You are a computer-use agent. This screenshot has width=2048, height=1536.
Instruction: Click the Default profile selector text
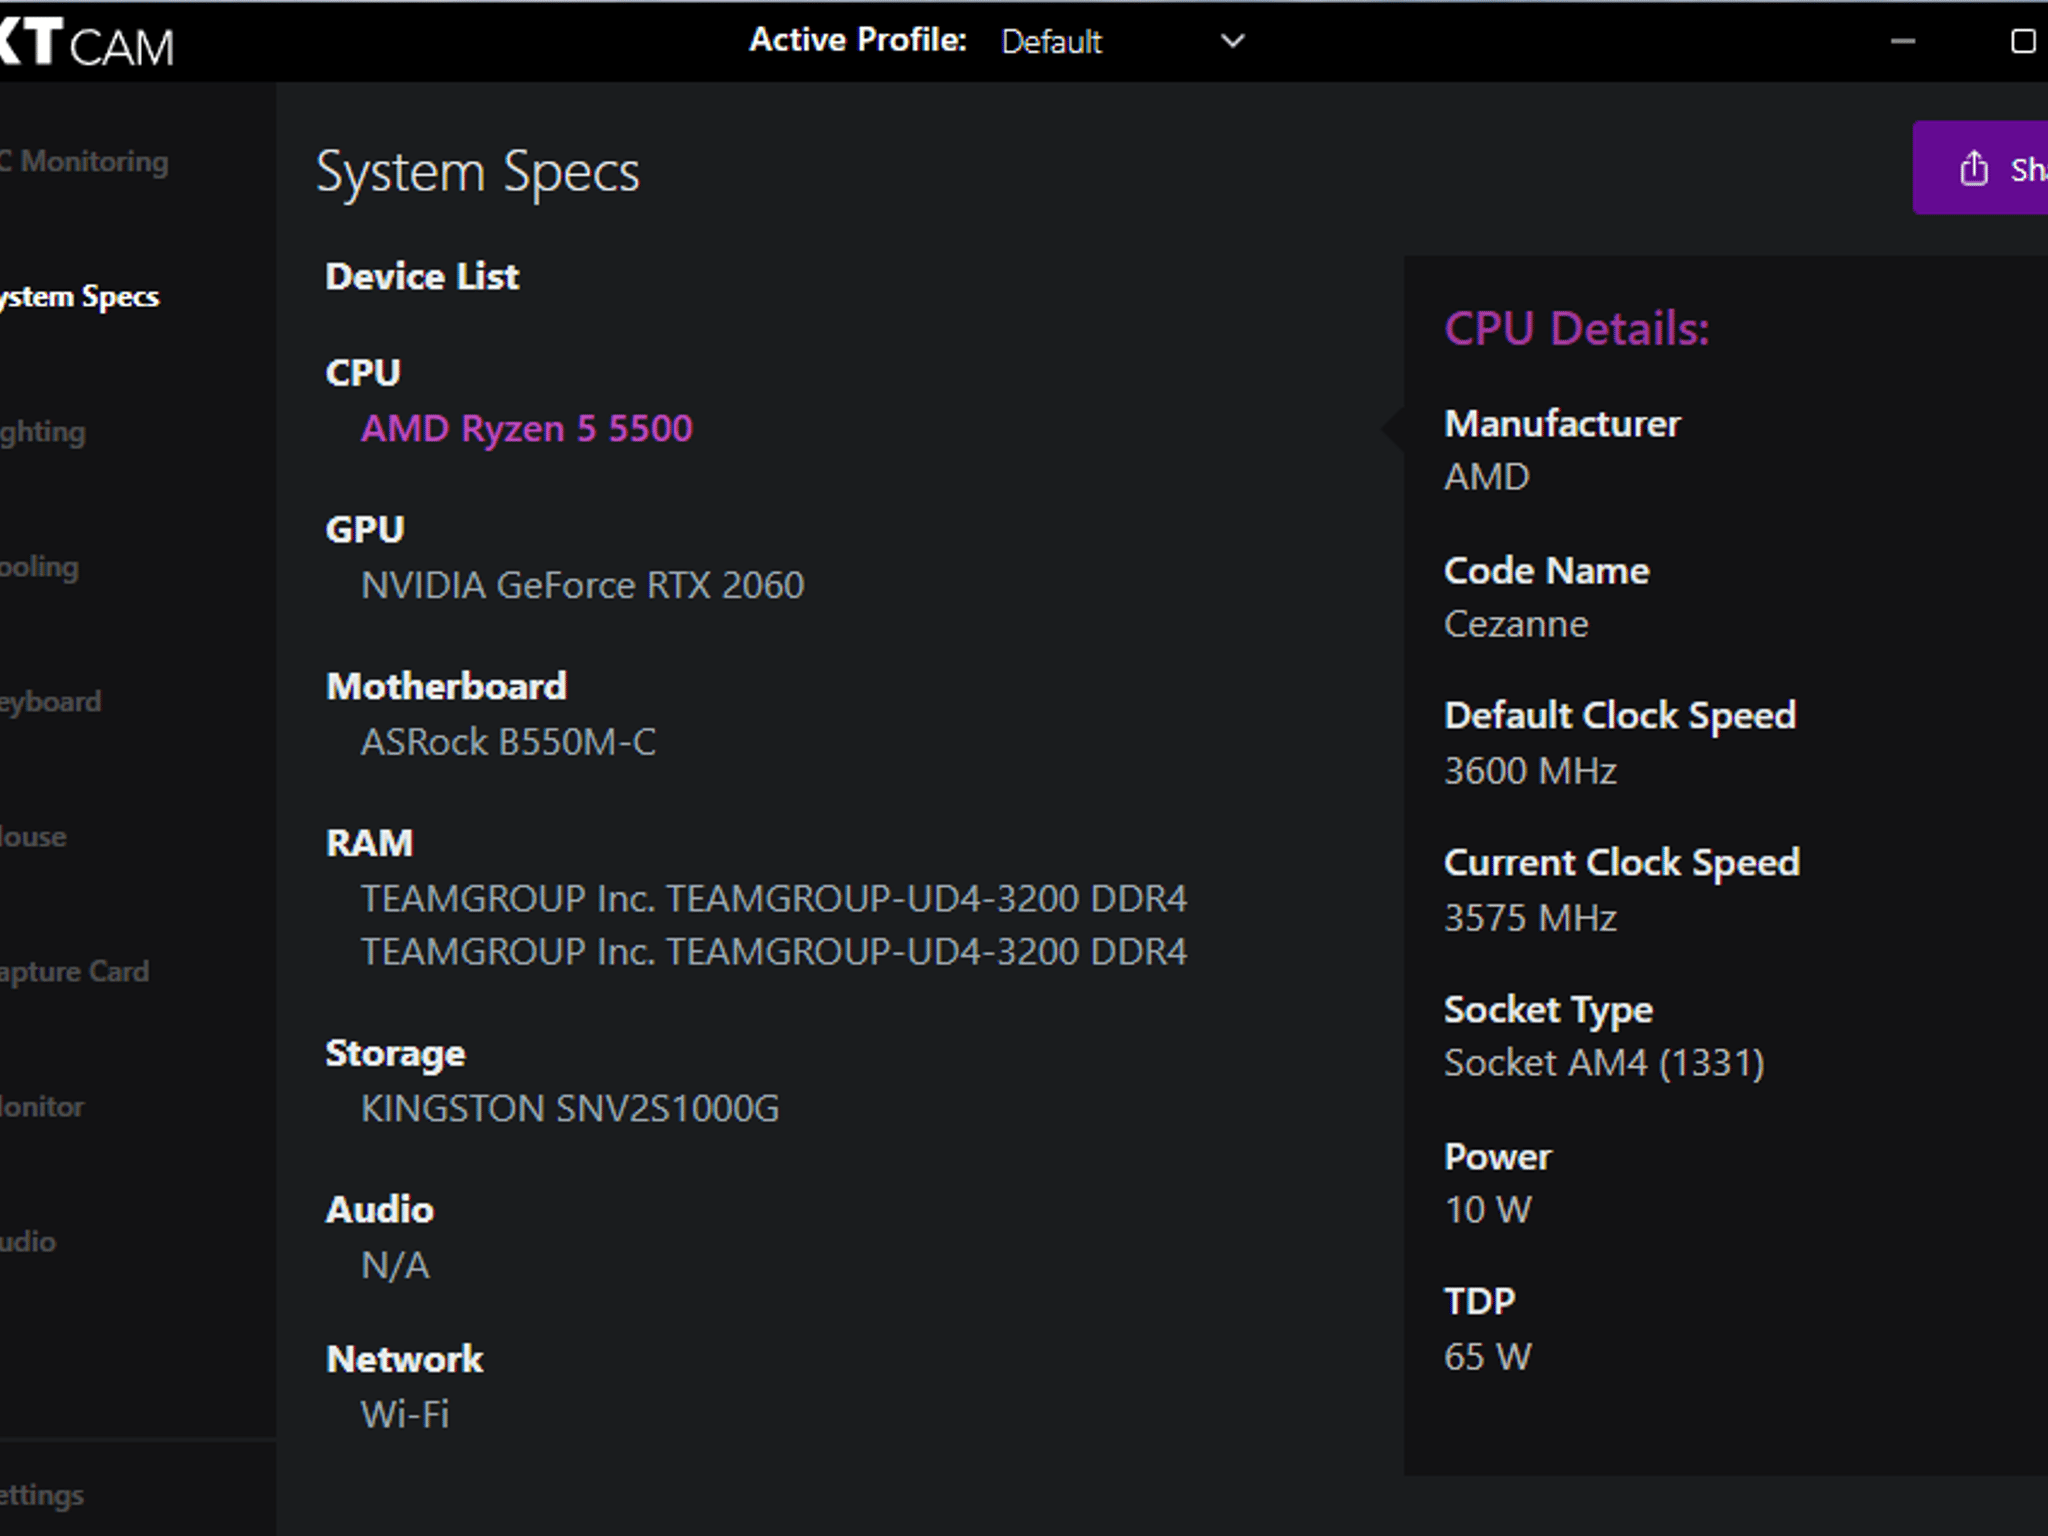1051,42
